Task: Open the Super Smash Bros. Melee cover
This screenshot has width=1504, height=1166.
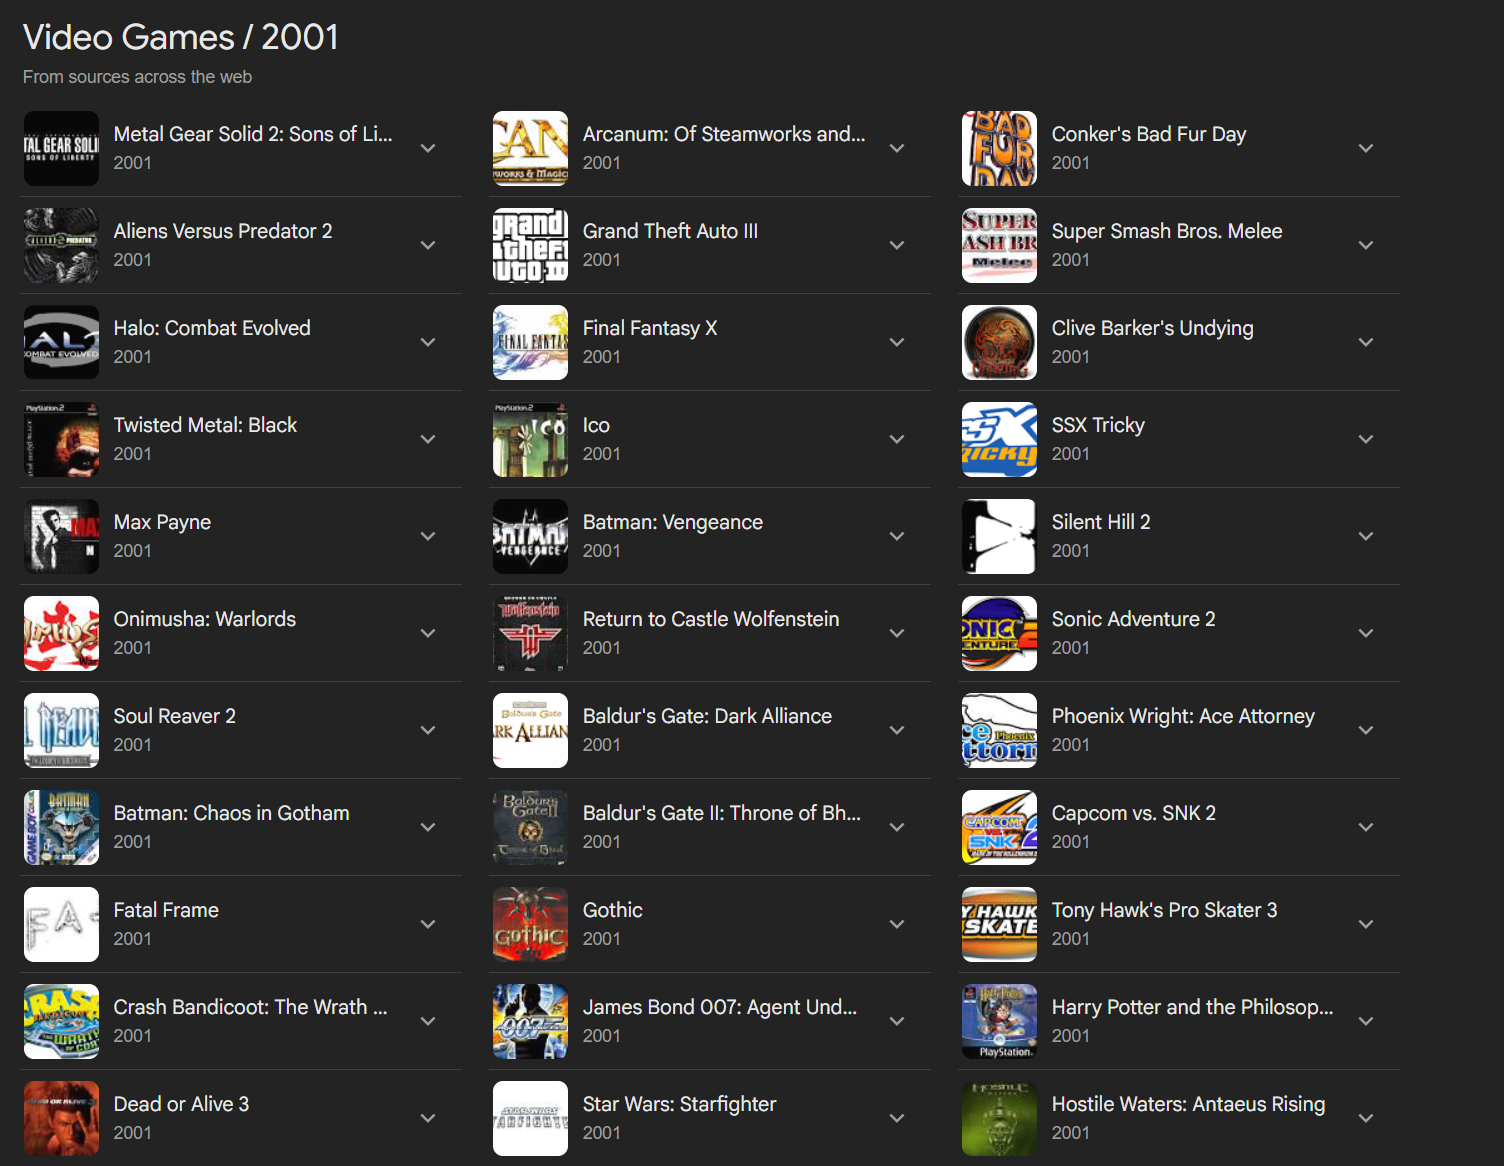Action: pyautogui.click(x=999, y=245)
